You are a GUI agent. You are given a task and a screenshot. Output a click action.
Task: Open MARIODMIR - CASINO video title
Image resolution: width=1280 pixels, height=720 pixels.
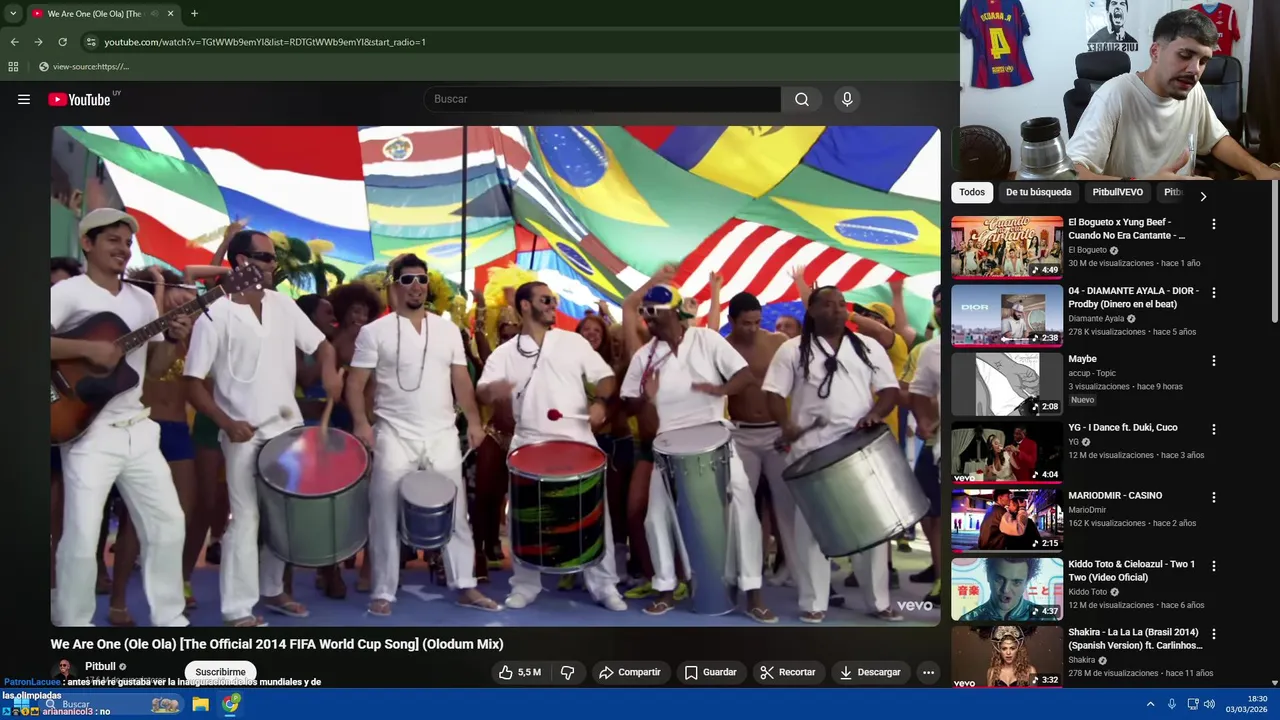tap(1115, 496)
